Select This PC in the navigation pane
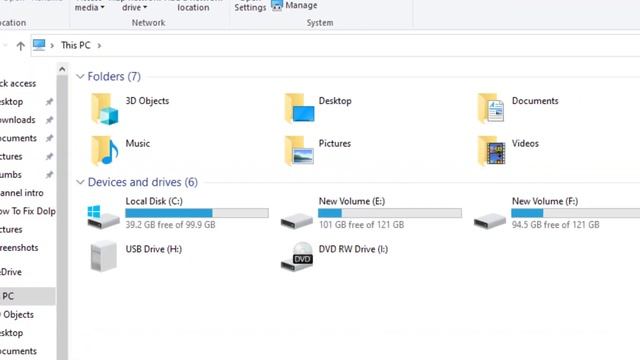Viewport: 640px width, 360px height. pyautogui.click(x=27, y=296)
